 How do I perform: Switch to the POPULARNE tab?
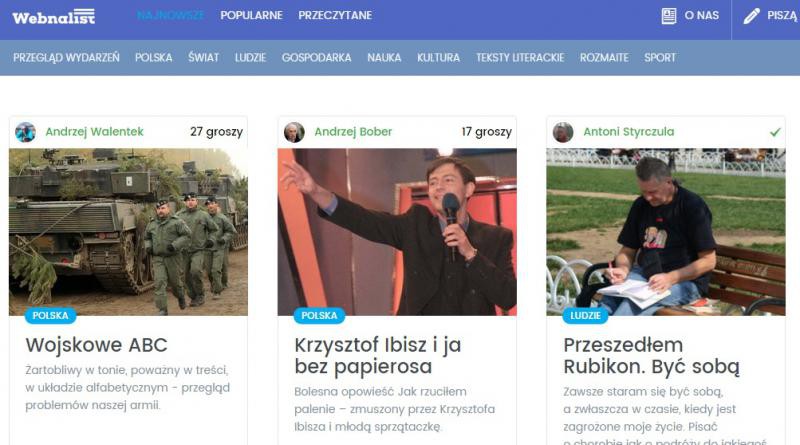252,15
